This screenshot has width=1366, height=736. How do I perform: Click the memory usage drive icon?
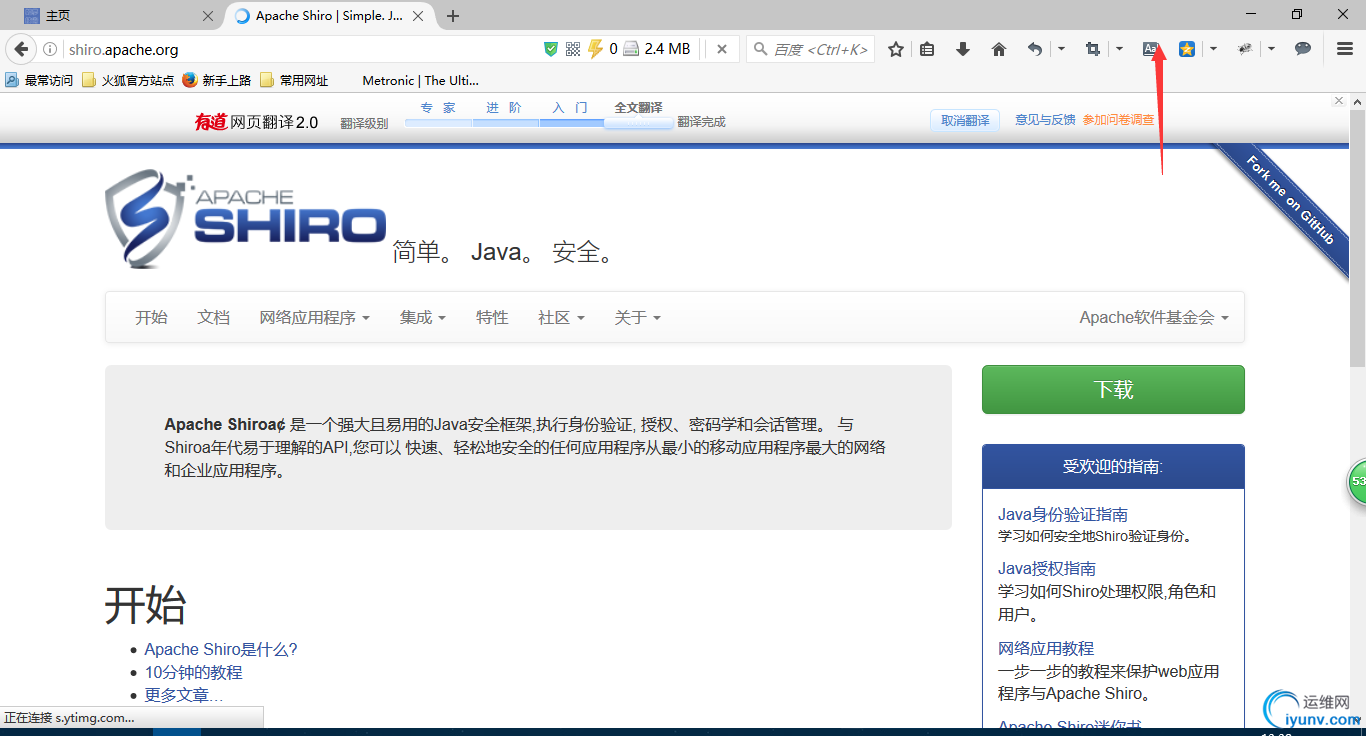point(631,49)
